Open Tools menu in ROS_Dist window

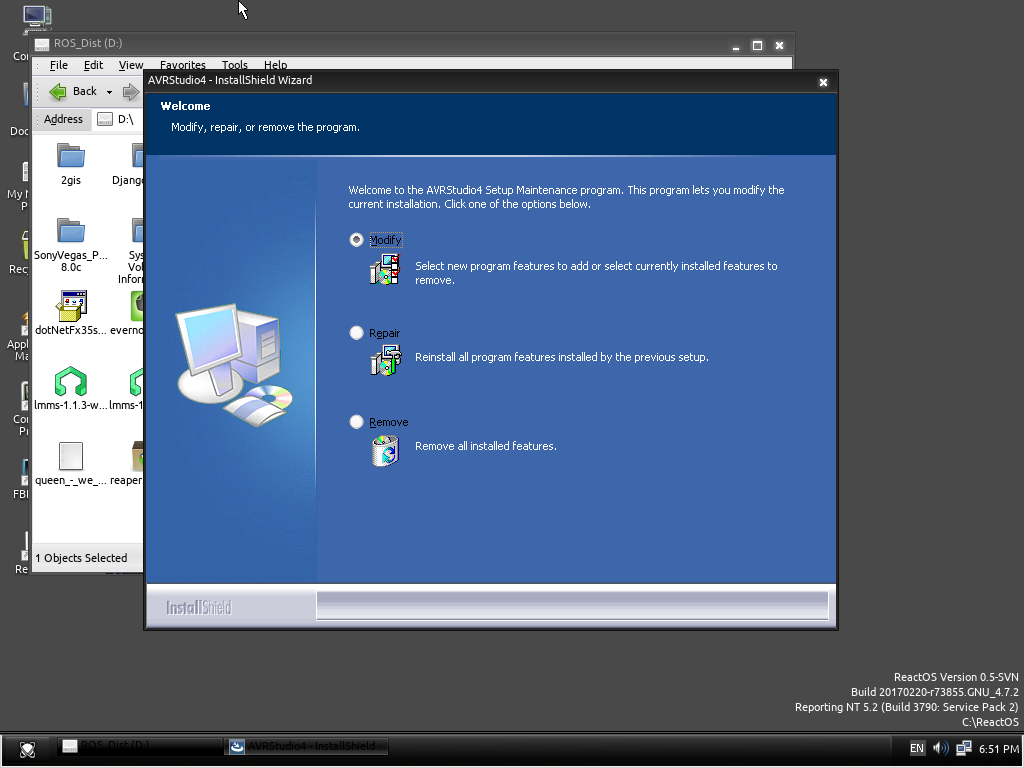coord(234,65)
